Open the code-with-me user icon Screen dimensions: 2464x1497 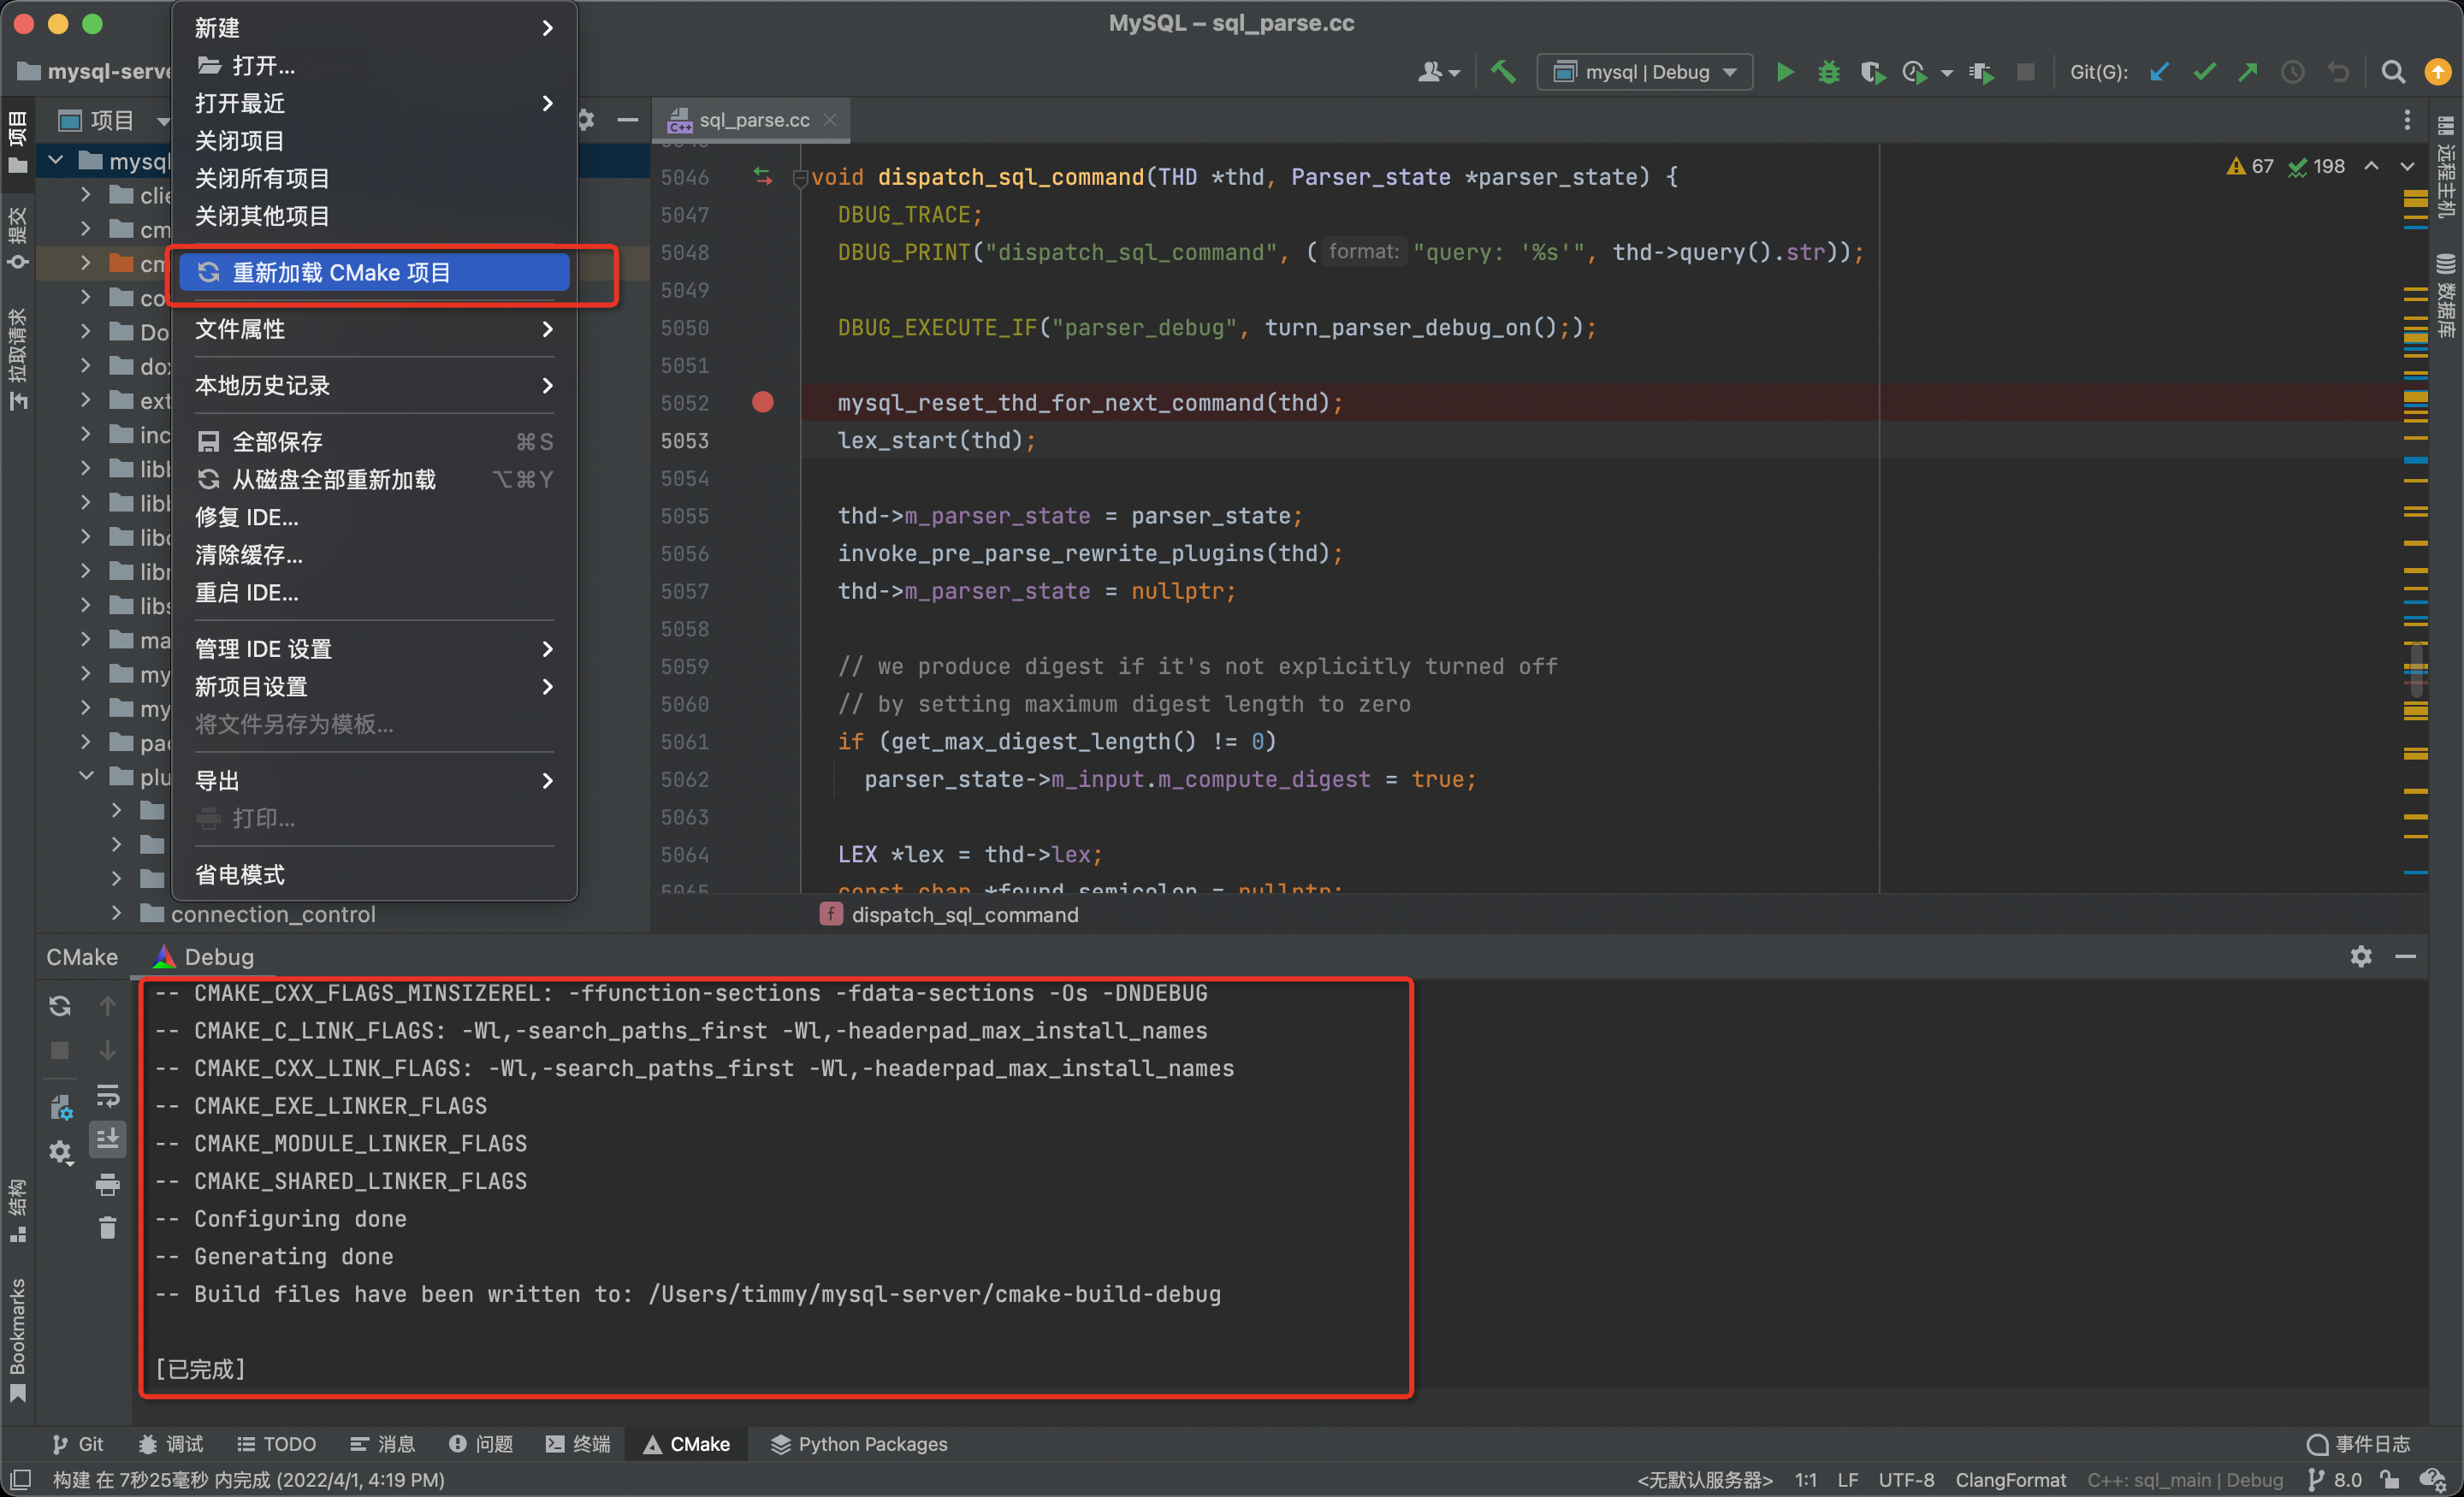[1439, 72]
